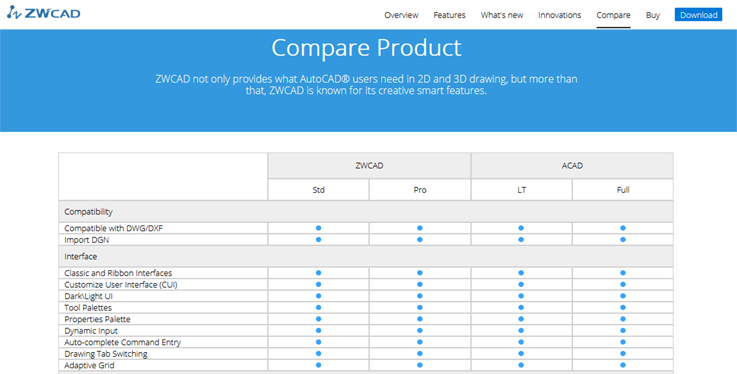Open the Features nav item
This screenshot has width=737, height=374.
449,15
